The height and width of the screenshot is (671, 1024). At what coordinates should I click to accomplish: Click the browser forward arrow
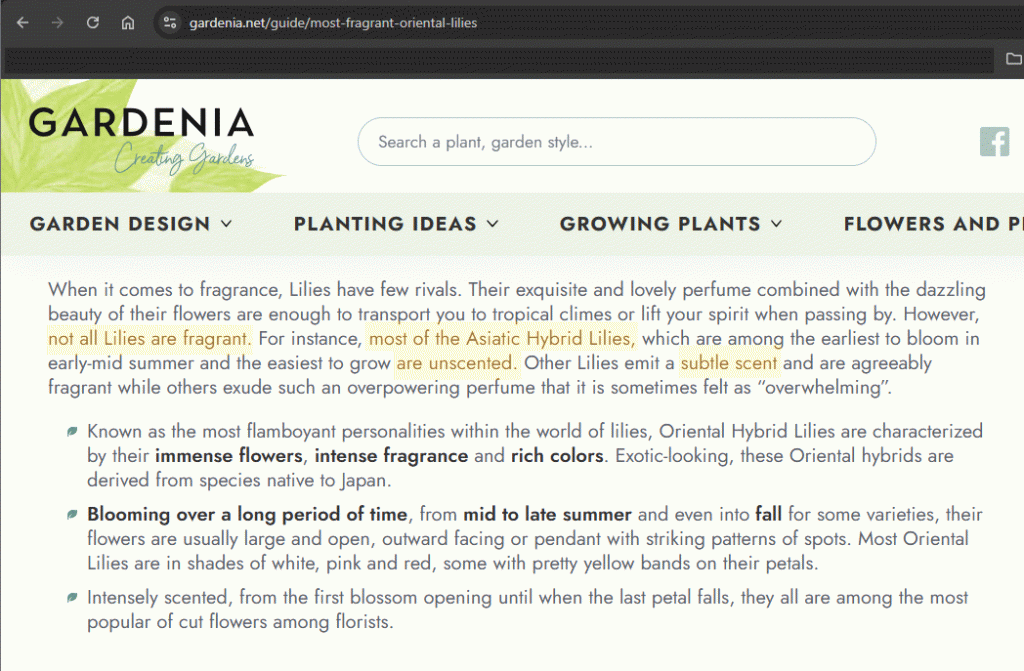click(x=57, y=22)
